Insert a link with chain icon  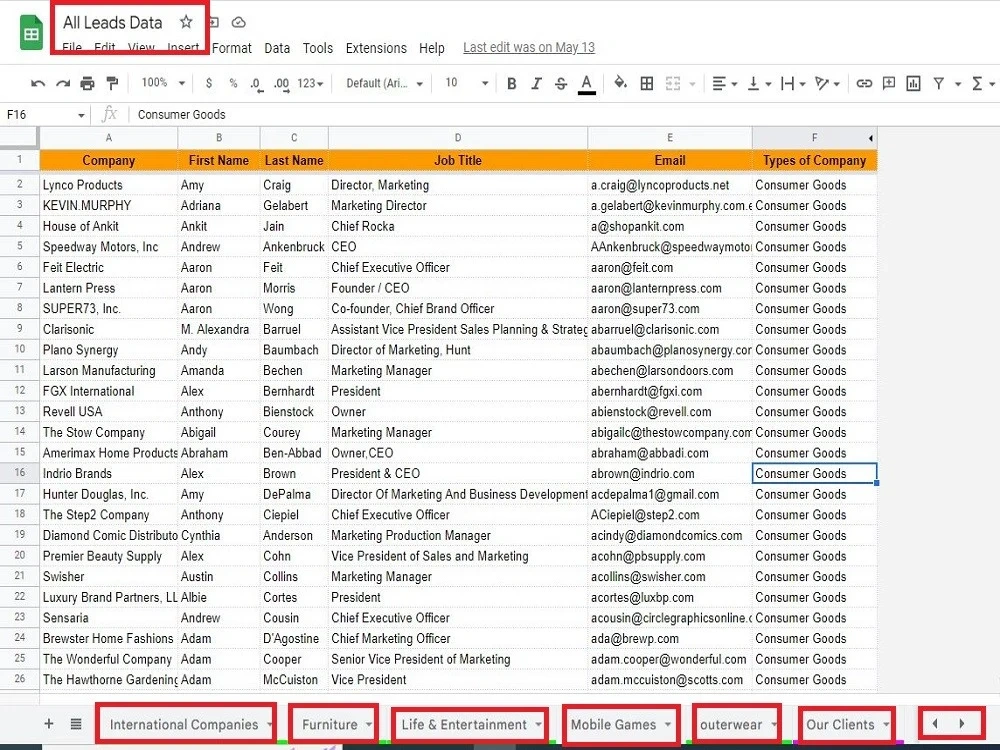tap(864, 84)
